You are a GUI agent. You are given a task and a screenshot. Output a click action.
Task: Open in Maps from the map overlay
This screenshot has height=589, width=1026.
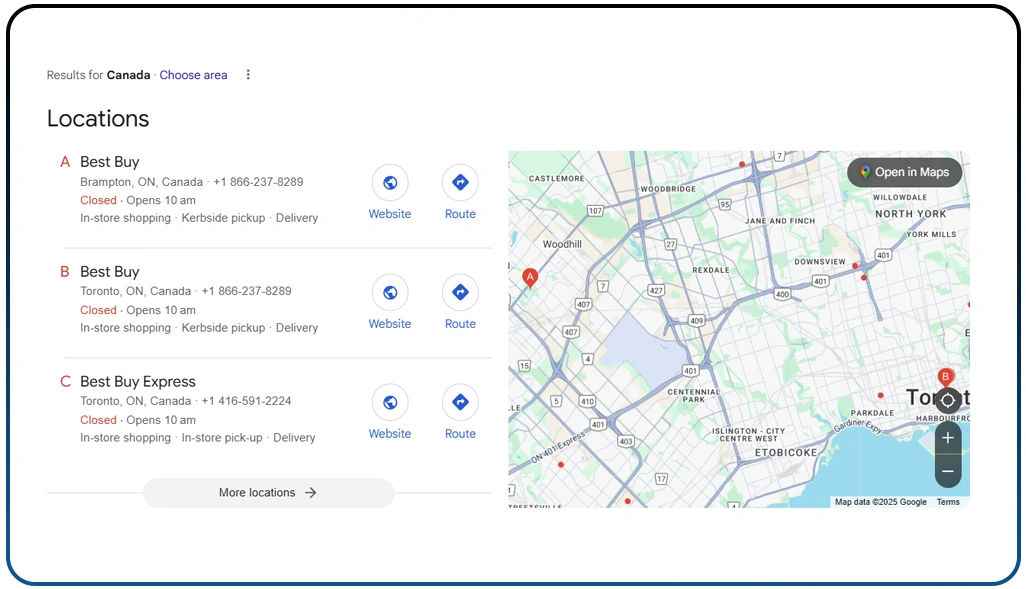pyautogui.click(x=904, y=172)
